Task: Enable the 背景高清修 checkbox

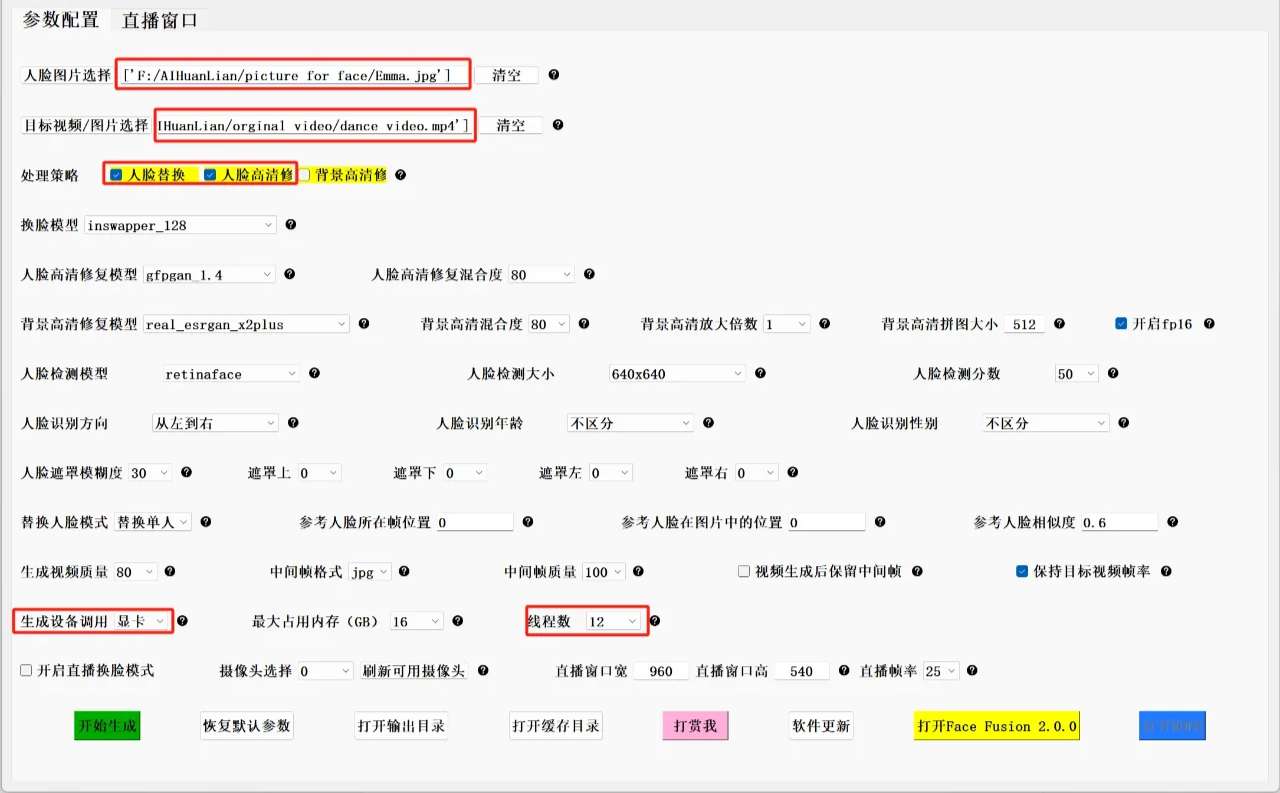Action: tap(305, 175)
